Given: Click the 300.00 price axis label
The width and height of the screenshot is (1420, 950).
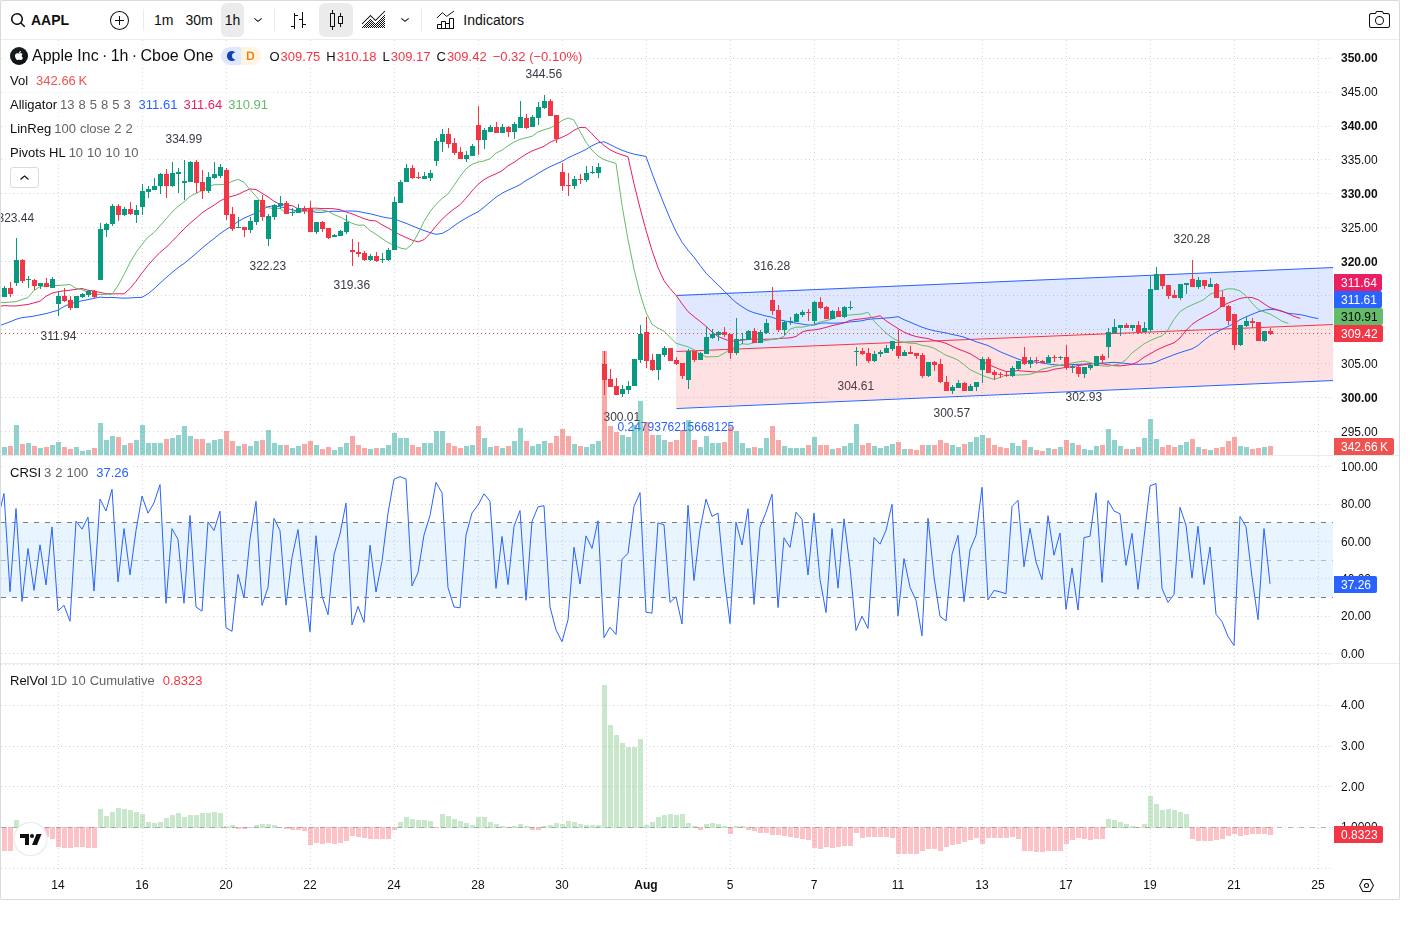Looking at the screenshot, I should coord(1359,398).
